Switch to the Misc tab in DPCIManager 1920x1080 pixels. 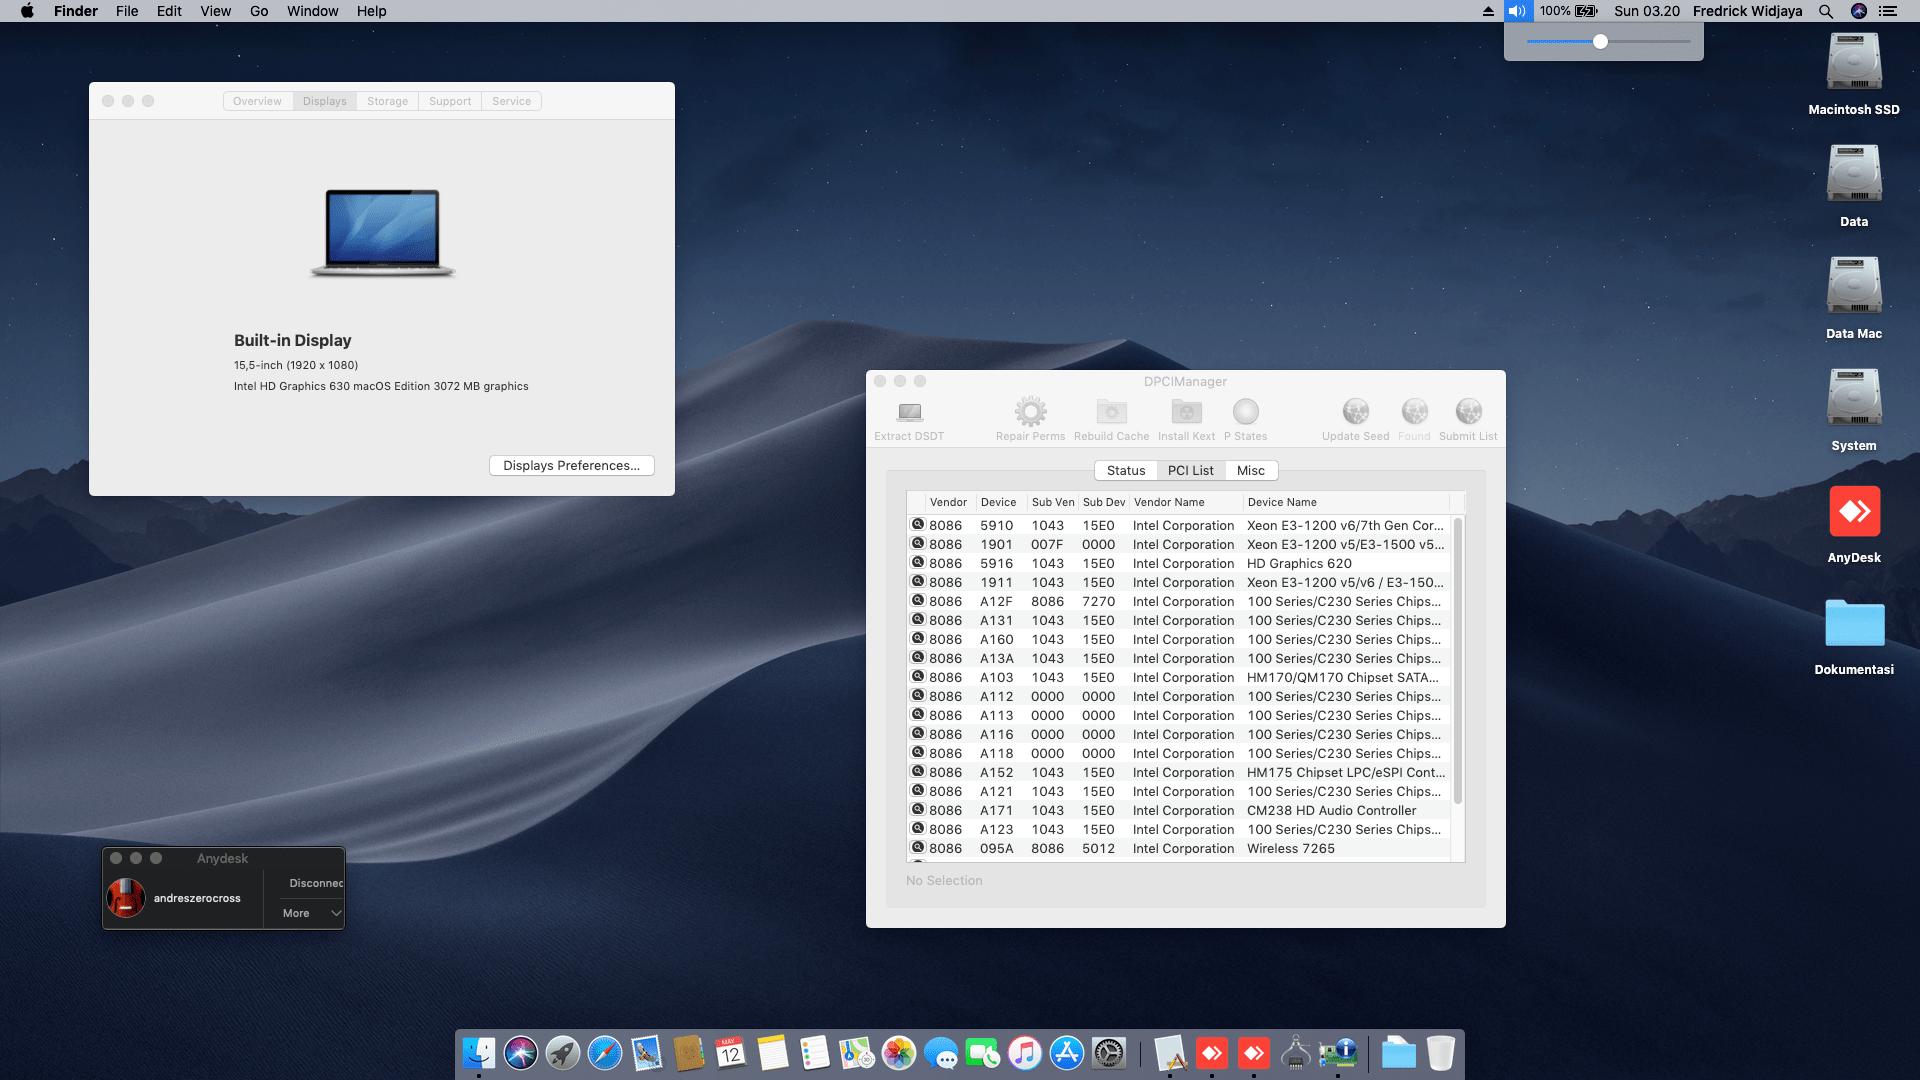click(1251, 470)
